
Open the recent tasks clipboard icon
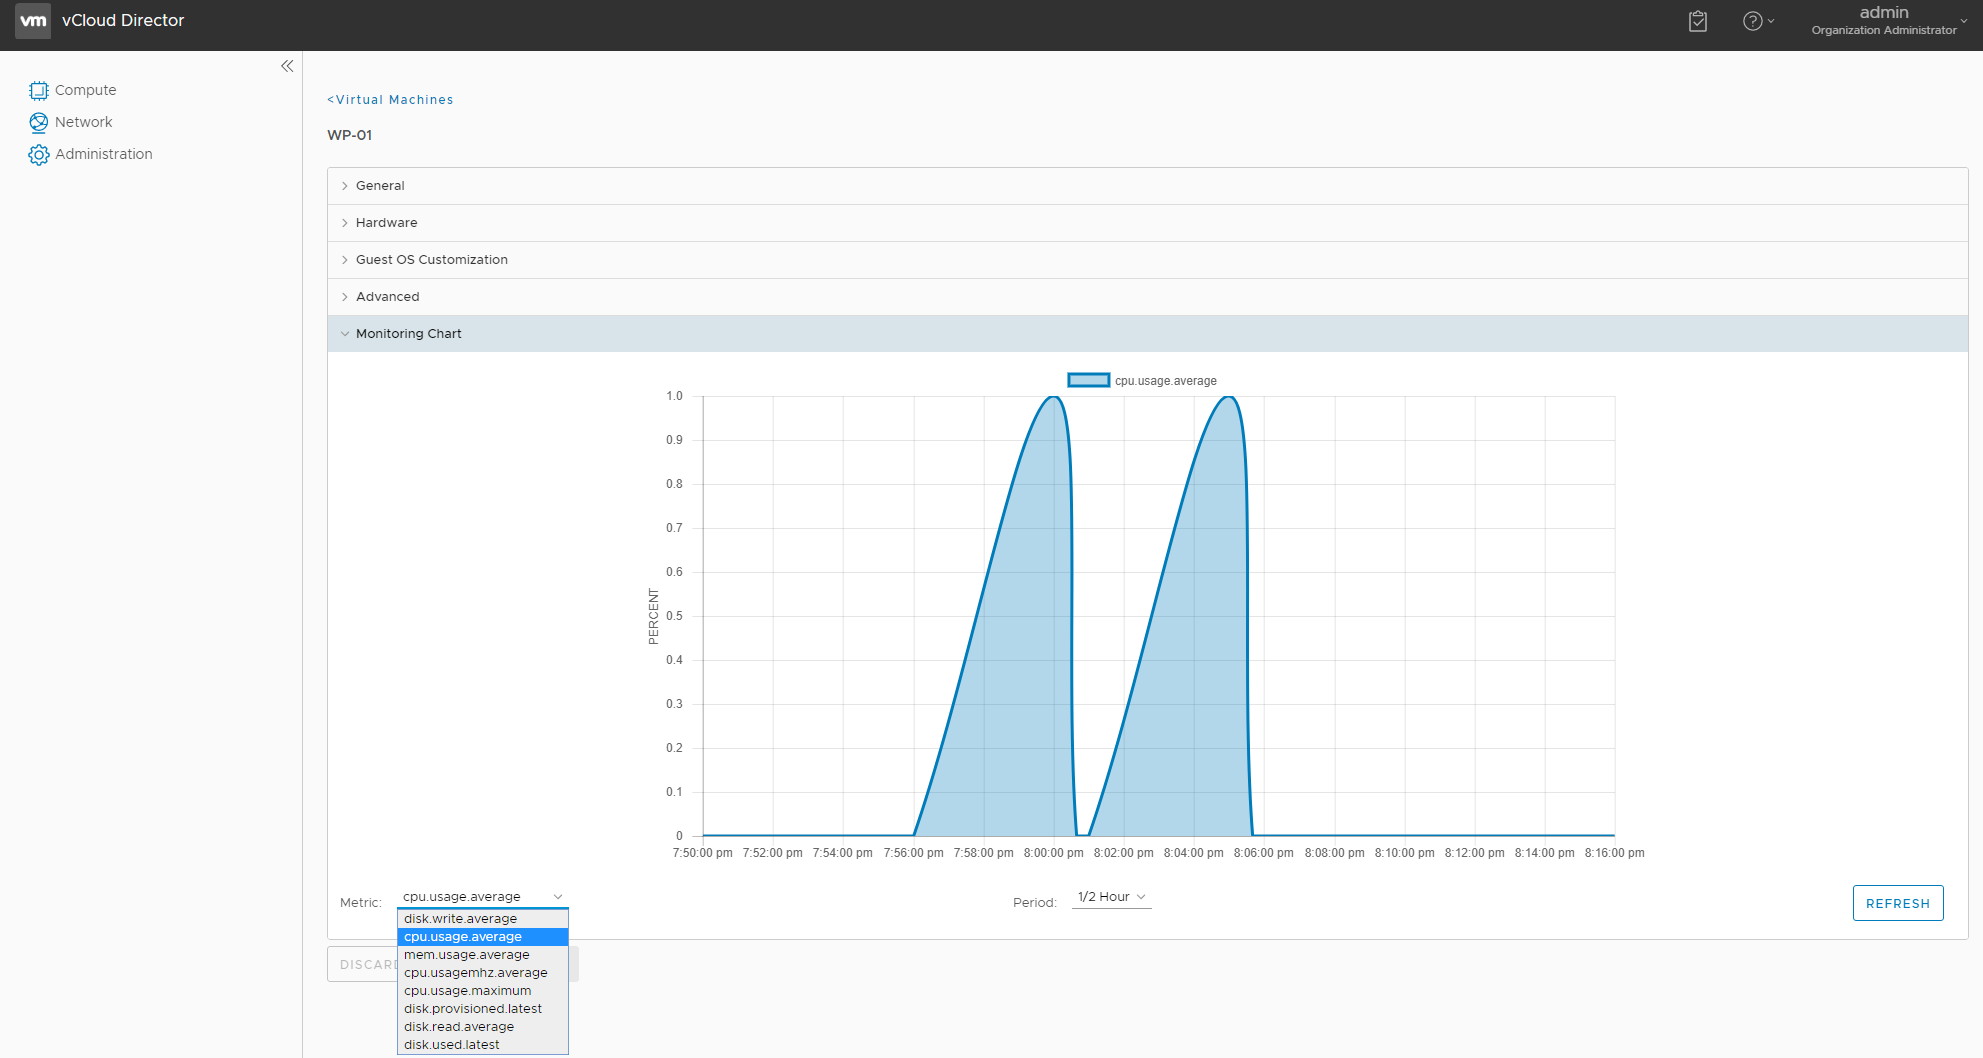[x=1698, y=21]
